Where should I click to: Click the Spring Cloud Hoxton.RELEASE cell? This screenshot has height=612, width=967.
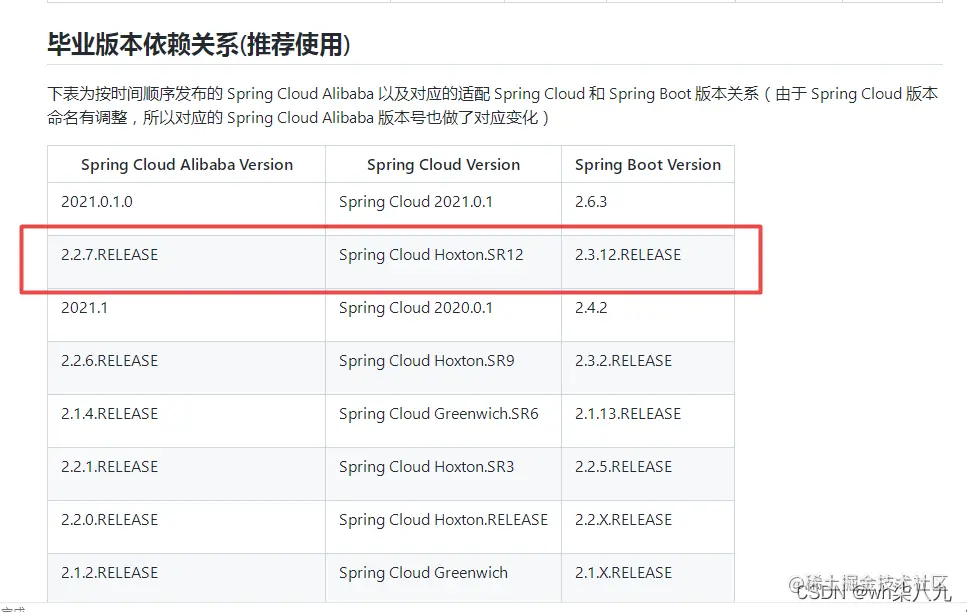coord(443,527)
